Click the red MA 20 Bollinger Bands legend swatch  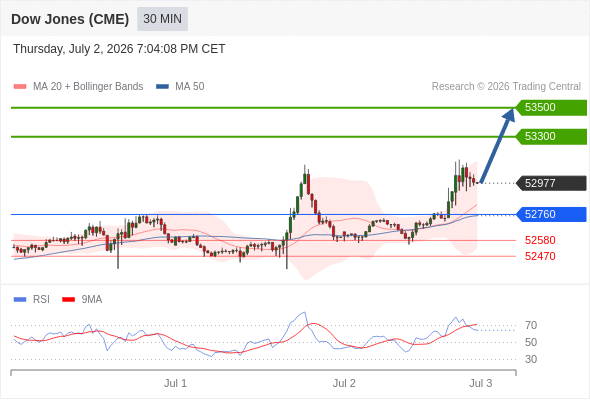20,87
